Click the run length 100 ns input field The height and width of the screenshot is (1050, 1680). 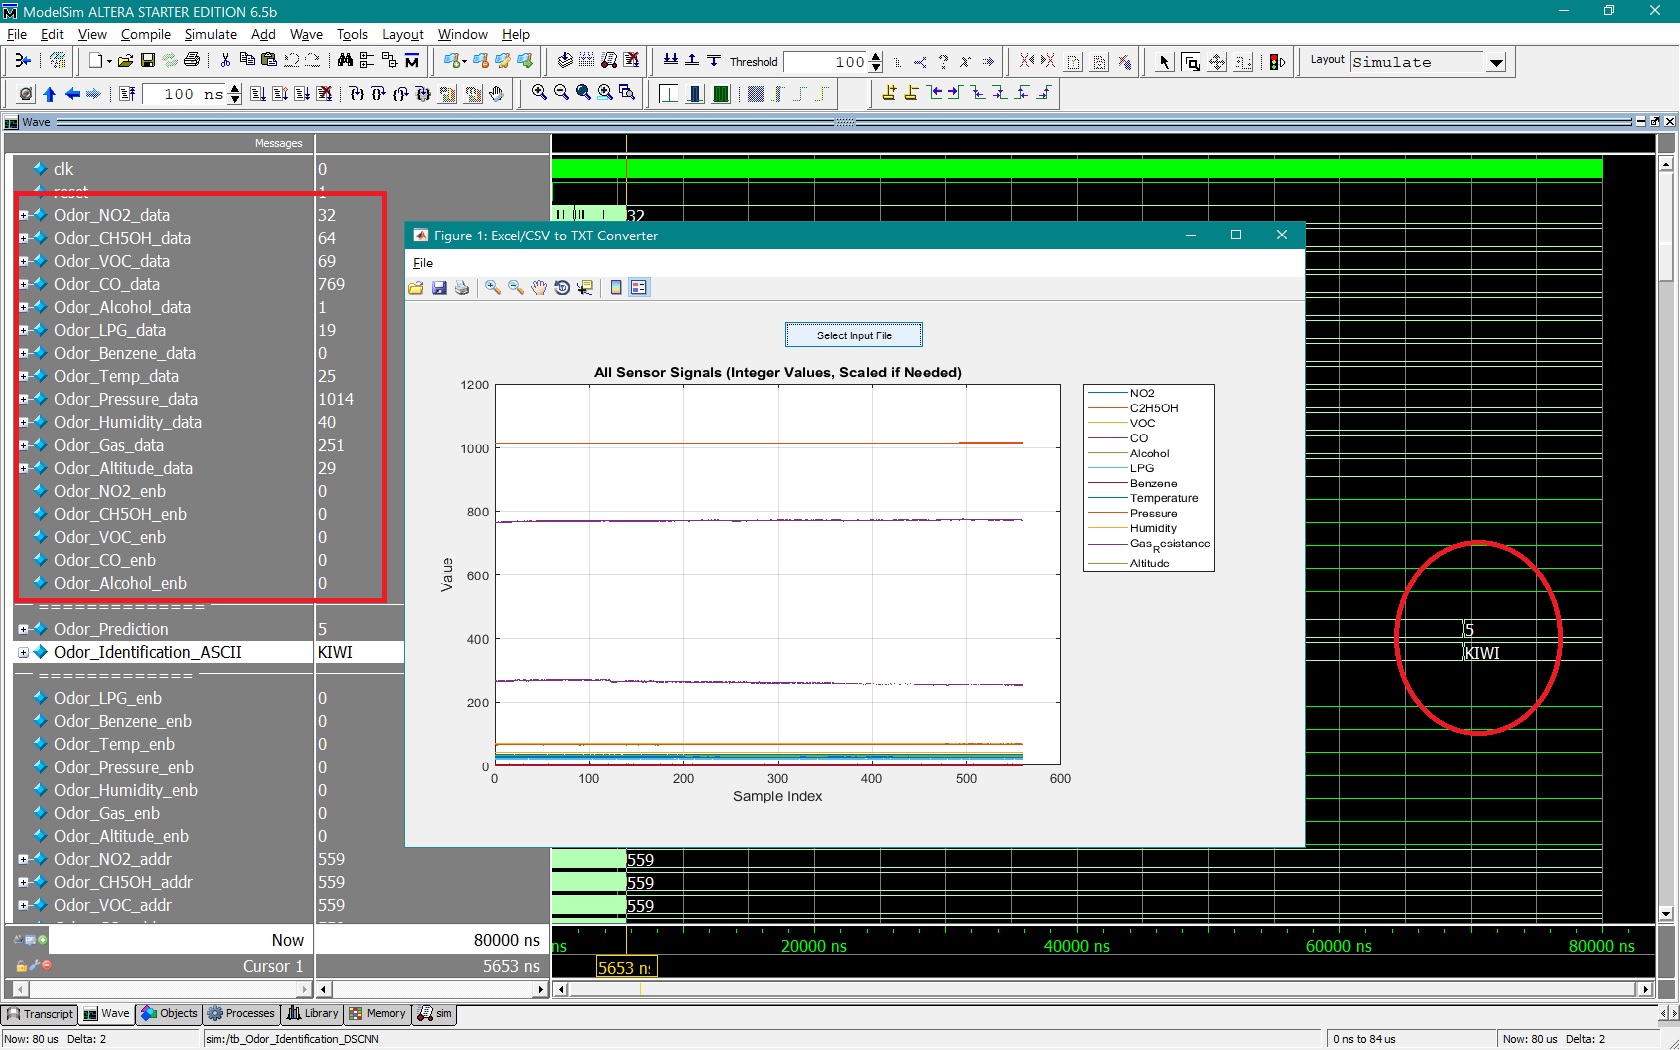184,94
